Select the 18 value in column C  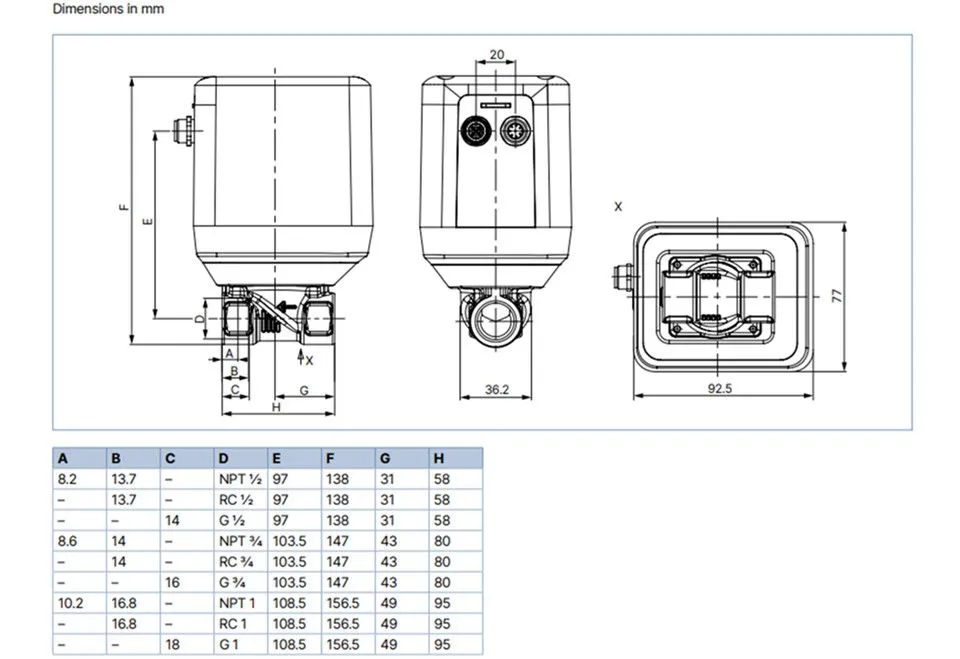(x=173, y=645)
